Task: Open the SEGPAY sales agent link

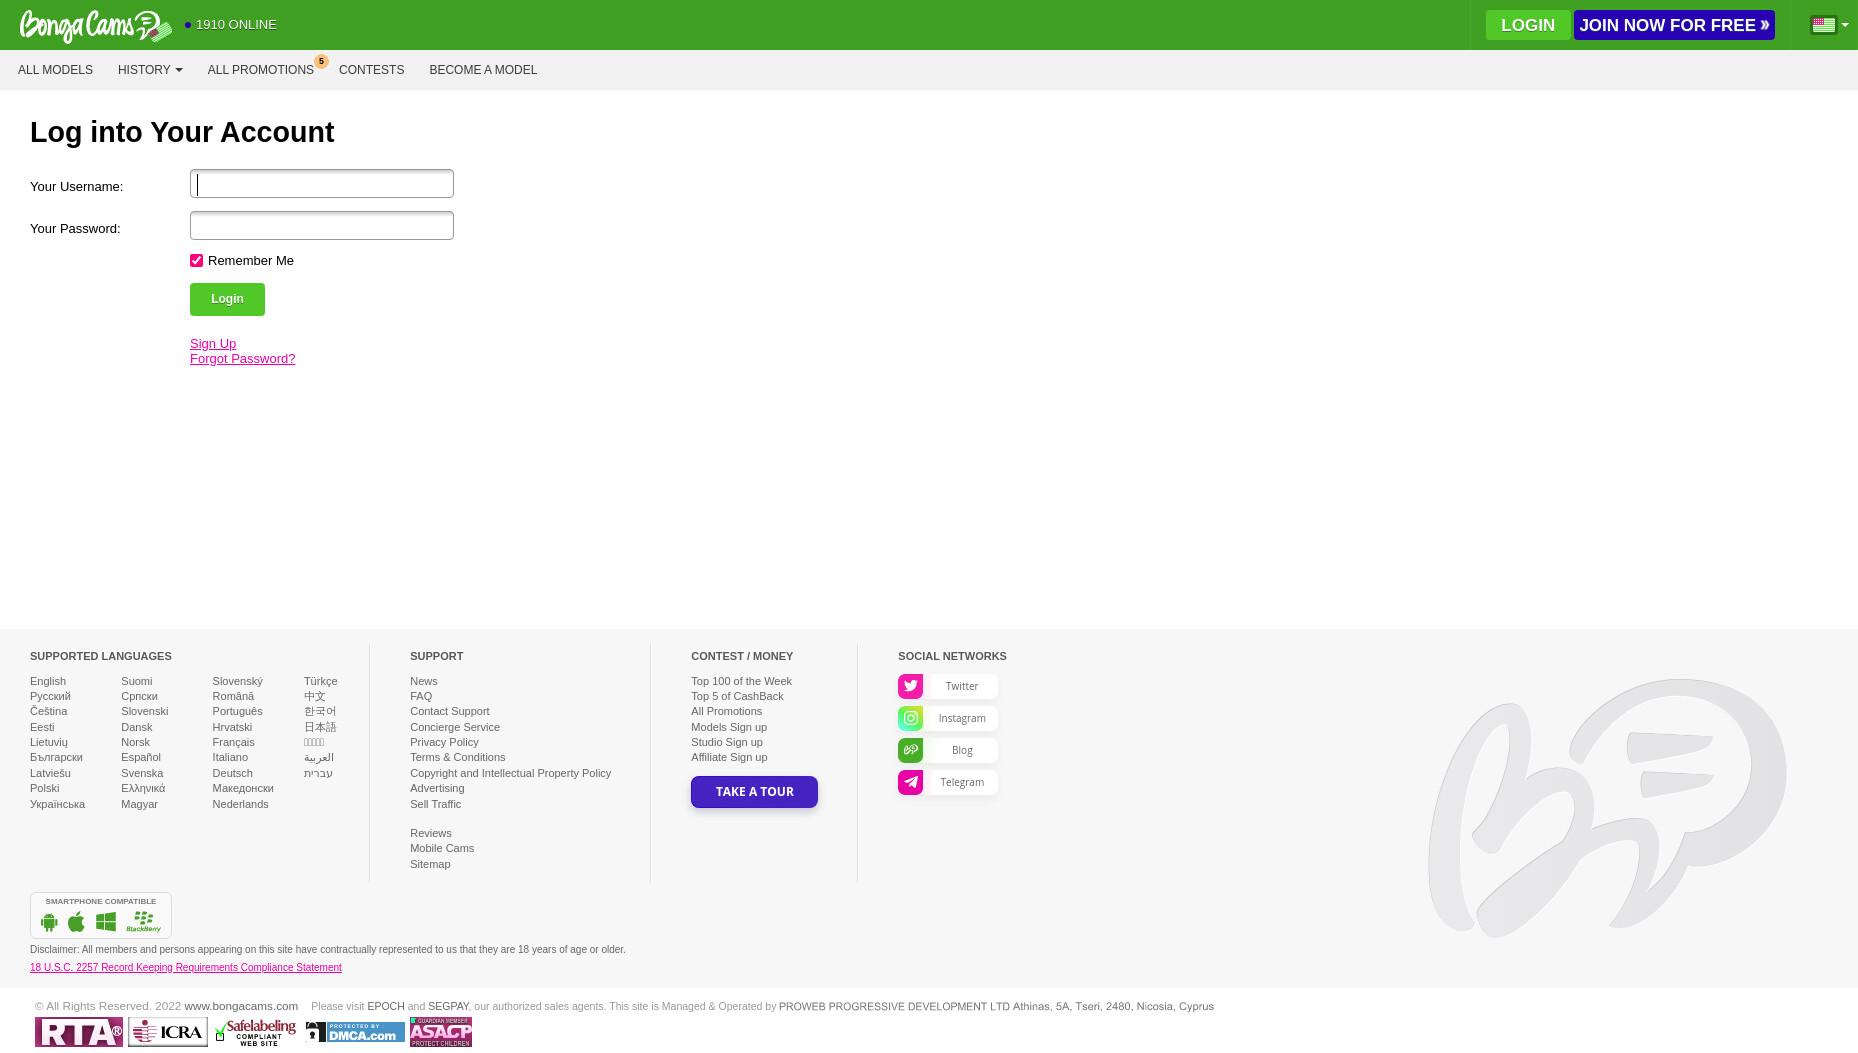Action: point(448,1007)
